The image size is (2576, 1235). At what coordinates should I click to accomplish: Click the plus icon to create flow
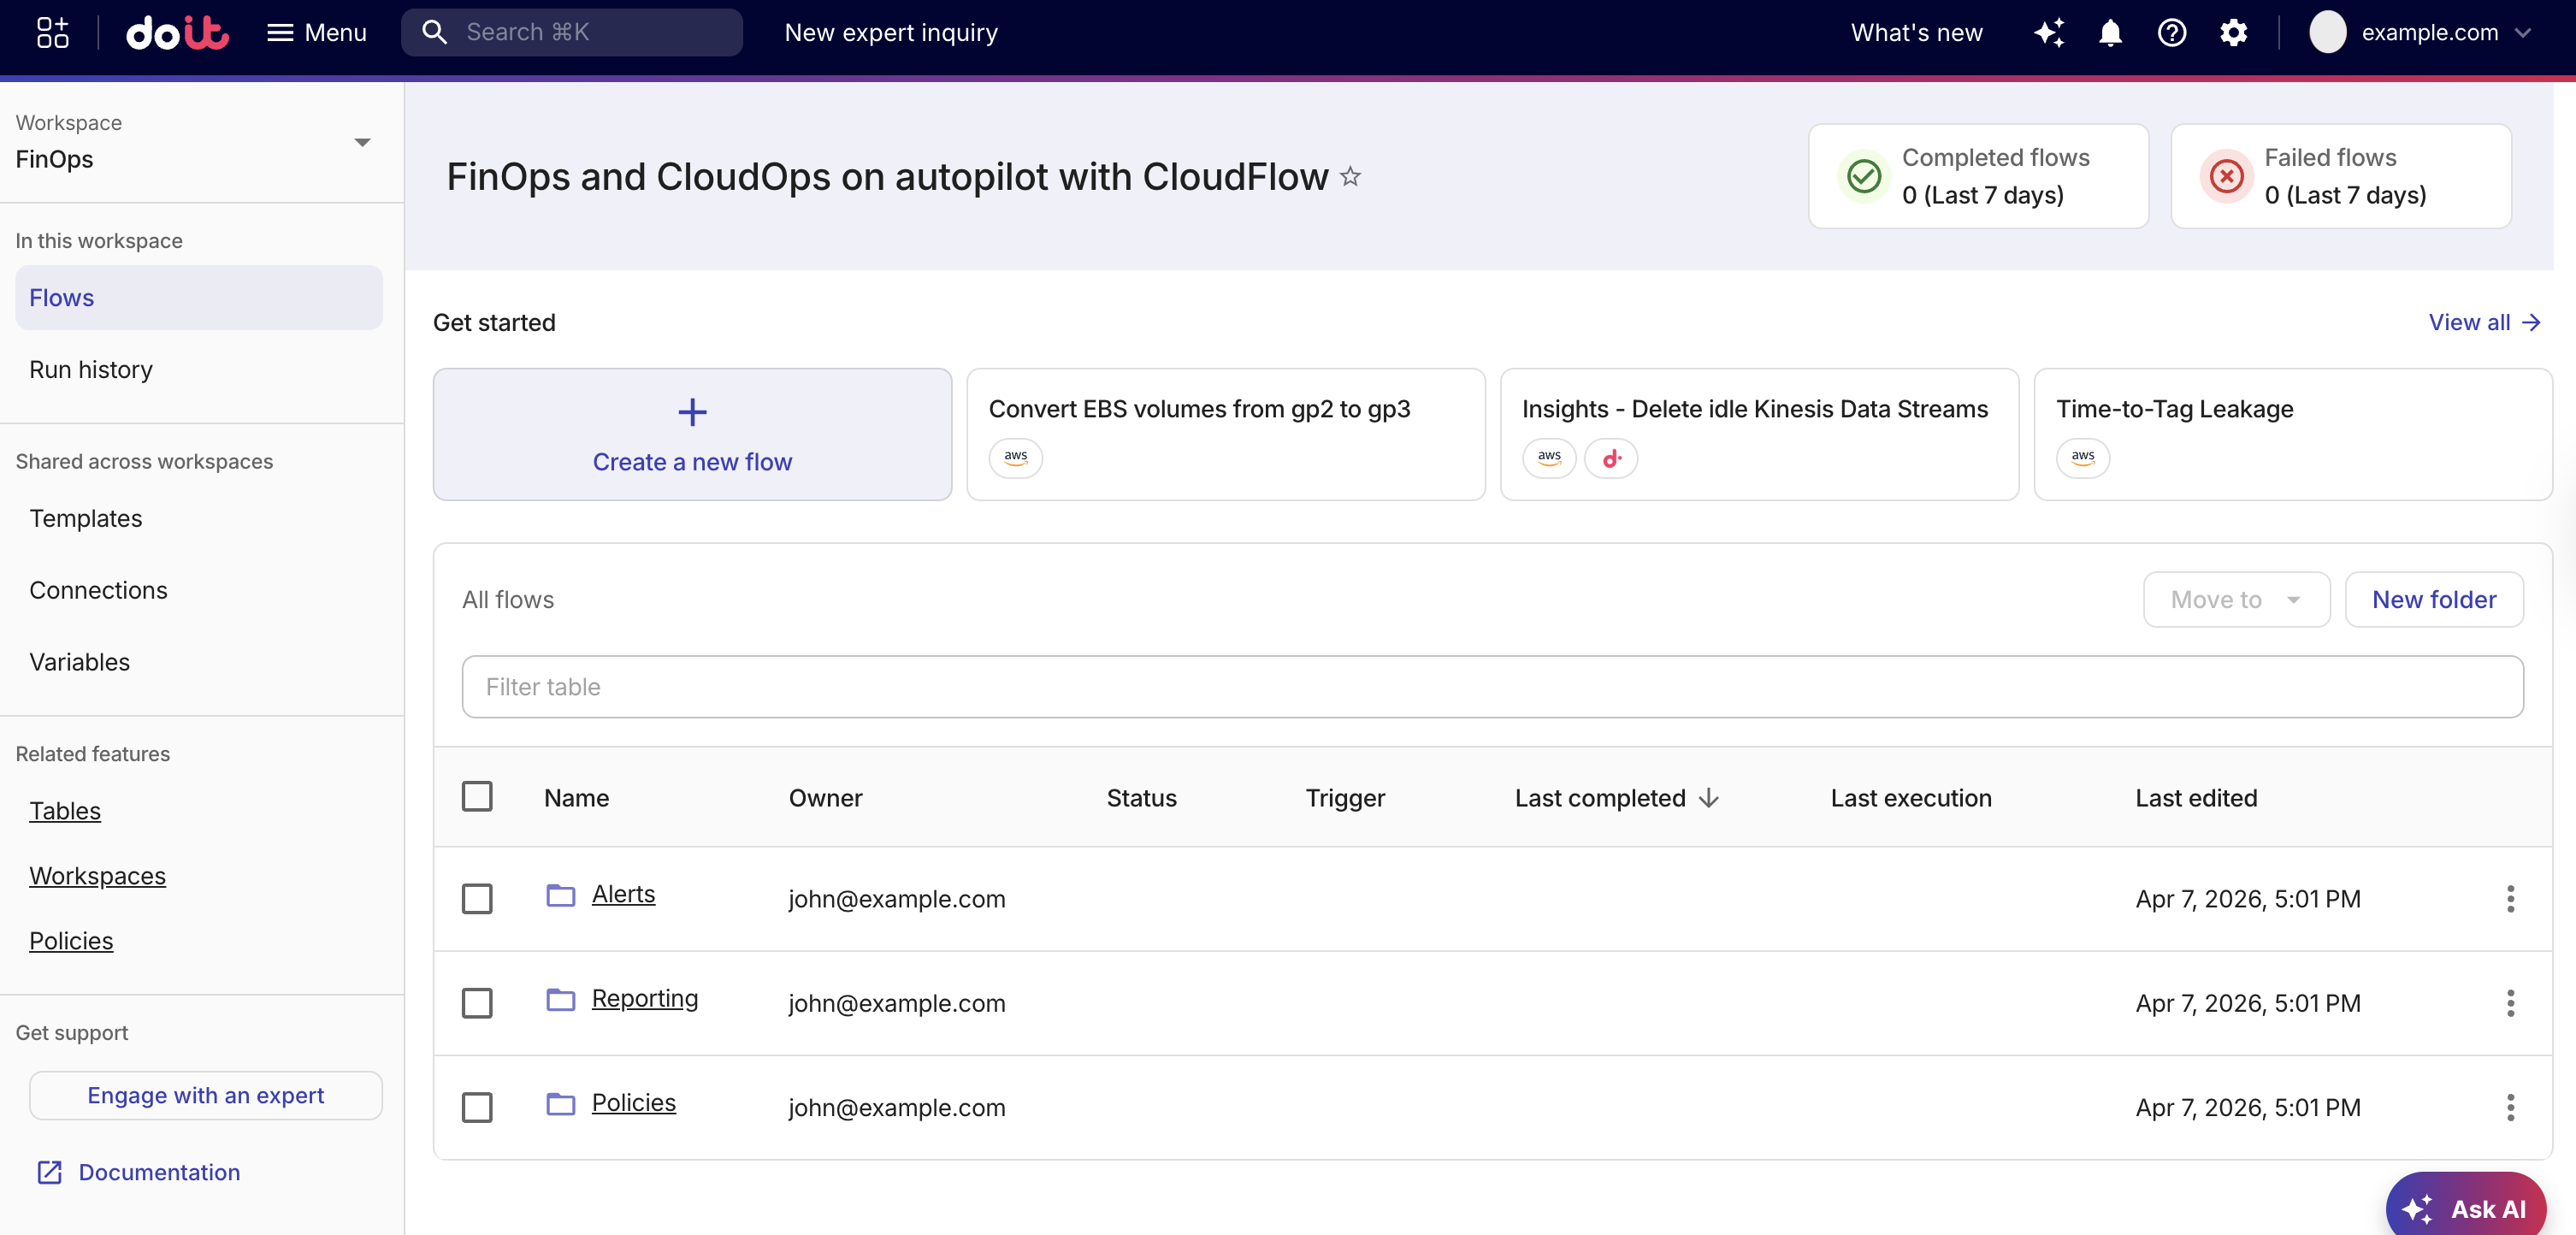(692, 412)
